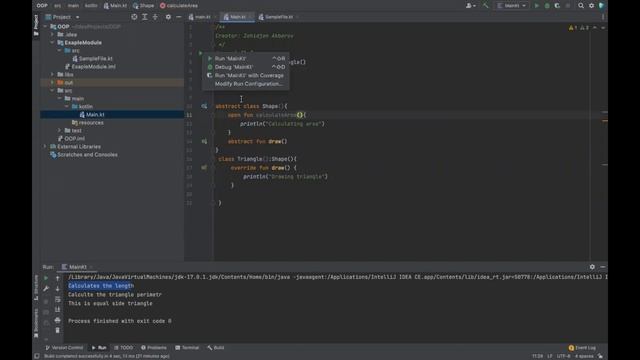640x360 pixels.
Task: Expand the test folder
Action: pos(60,131)
